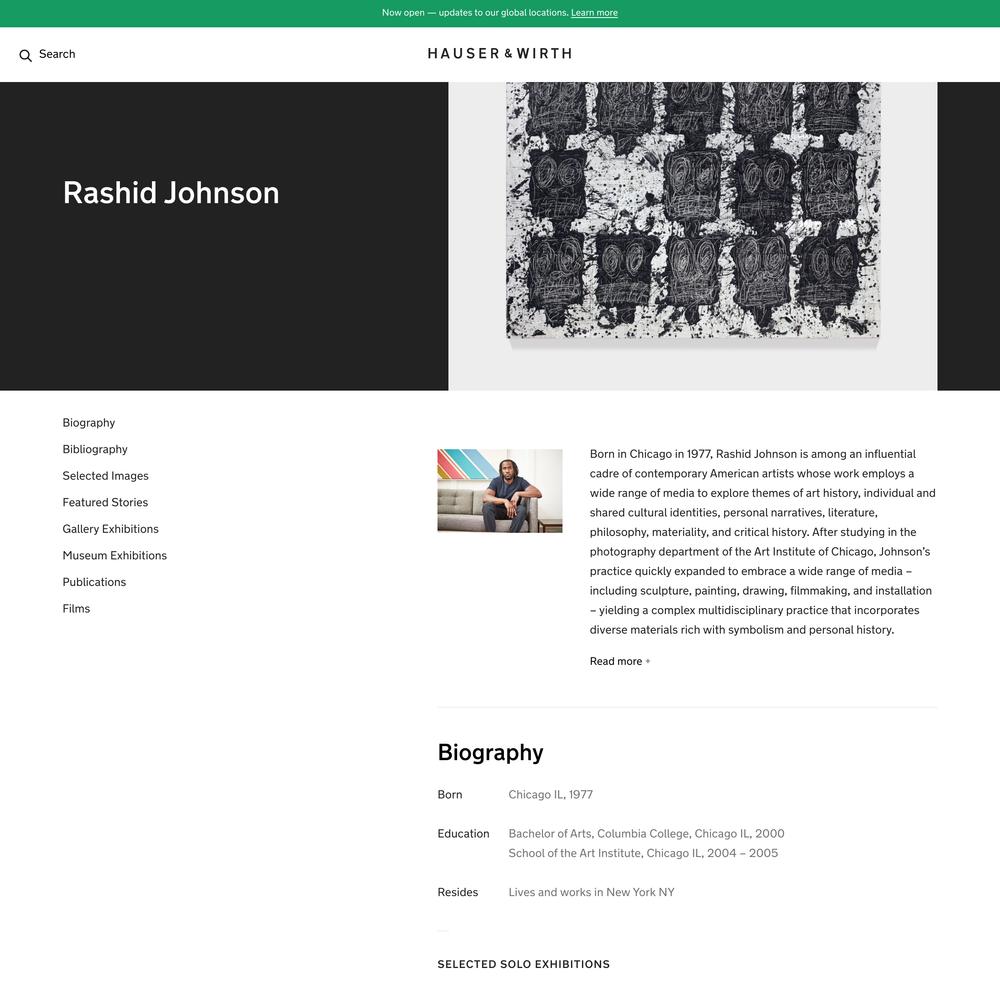
Task: Click the Born label
Action: [x=450, y=795]
